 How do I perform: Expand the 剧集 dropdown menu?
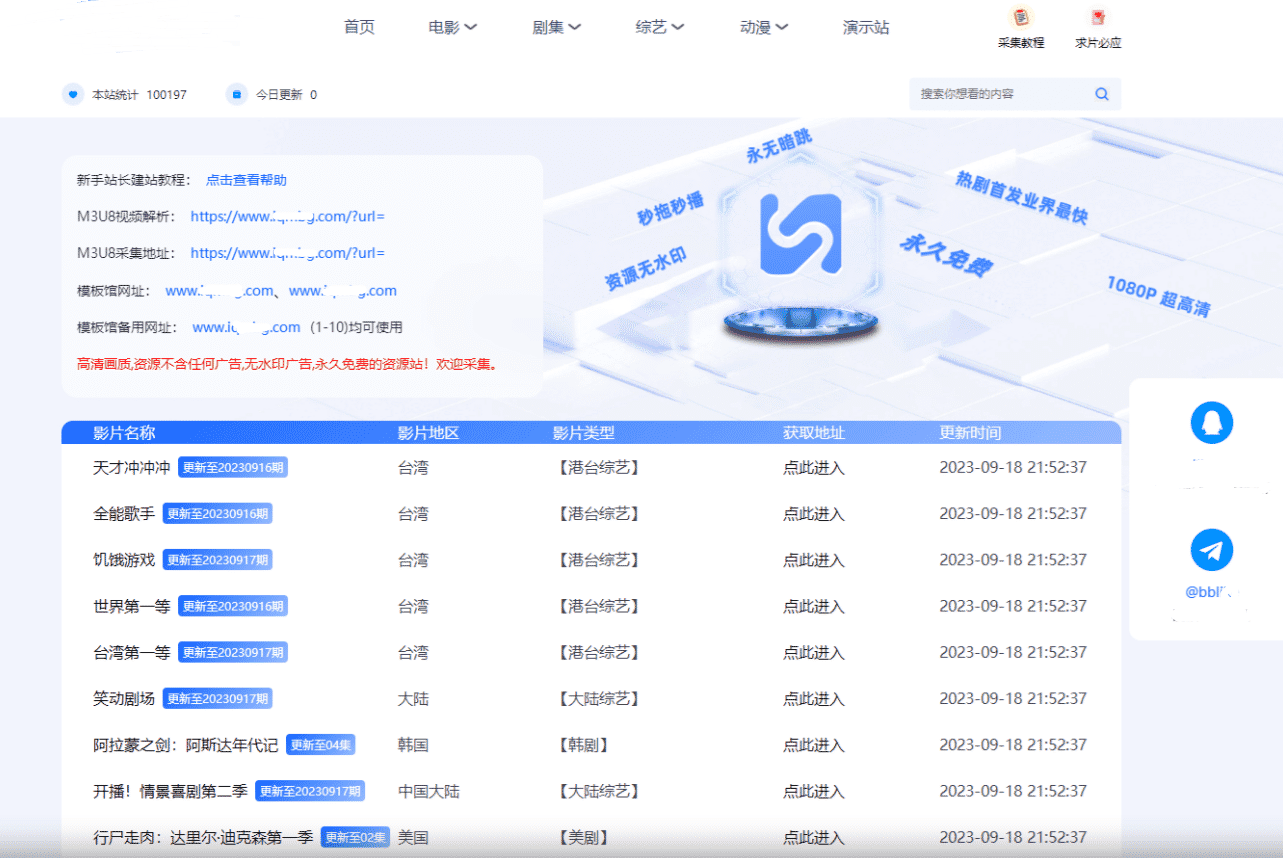(556, 27)
